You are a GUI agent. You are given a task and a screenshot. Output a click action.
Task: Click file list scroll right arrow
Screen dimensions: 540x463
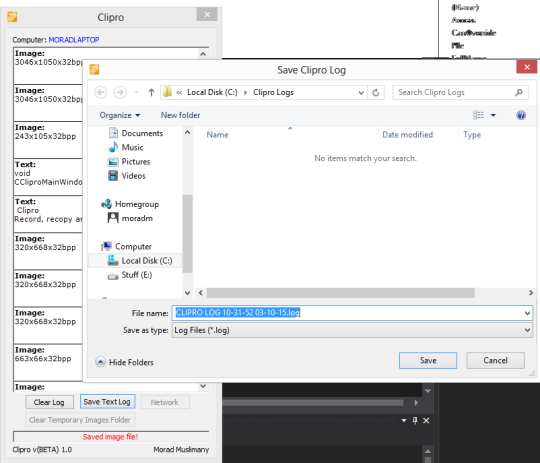[x=531, y=293]
